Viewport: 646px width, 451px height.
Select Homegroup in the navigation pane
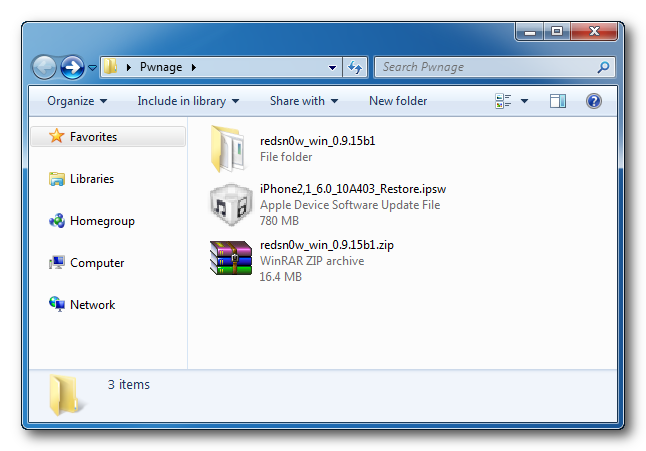[x=102, y=221]
